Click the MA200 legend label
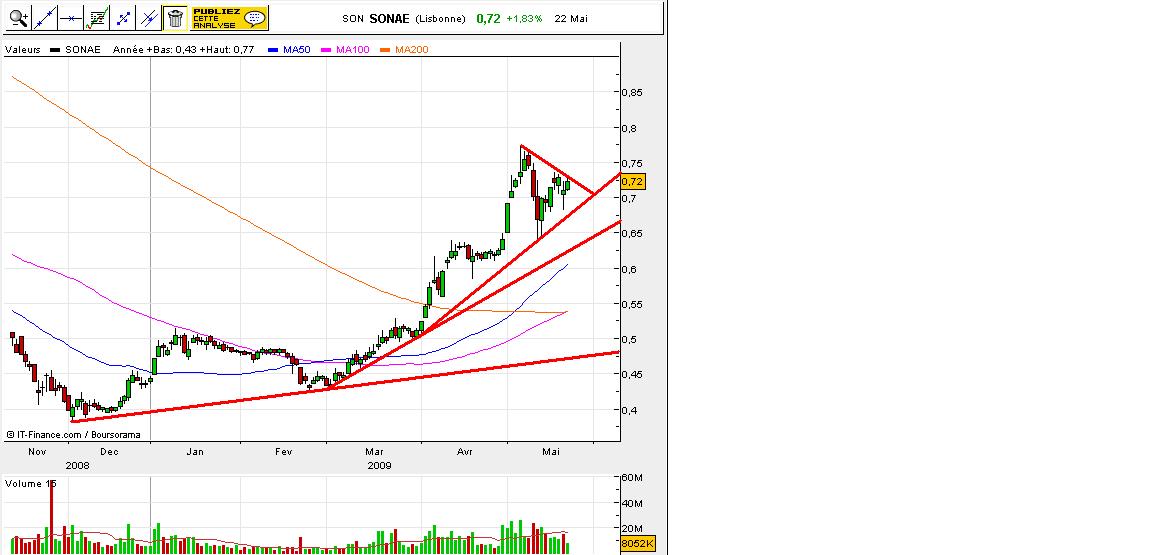The image size is (1169, 555). tap(412, 50)
